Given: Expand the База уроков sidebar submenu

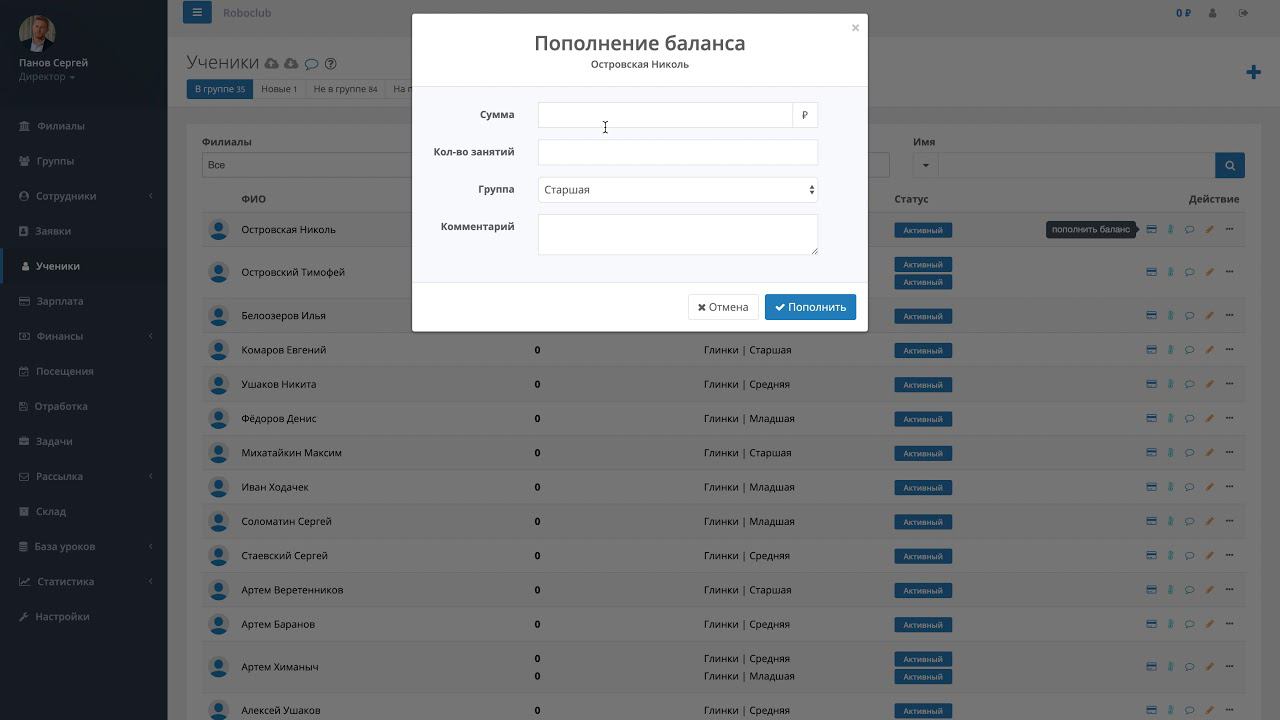Looking at the screenshot, I should click(84, 546).
